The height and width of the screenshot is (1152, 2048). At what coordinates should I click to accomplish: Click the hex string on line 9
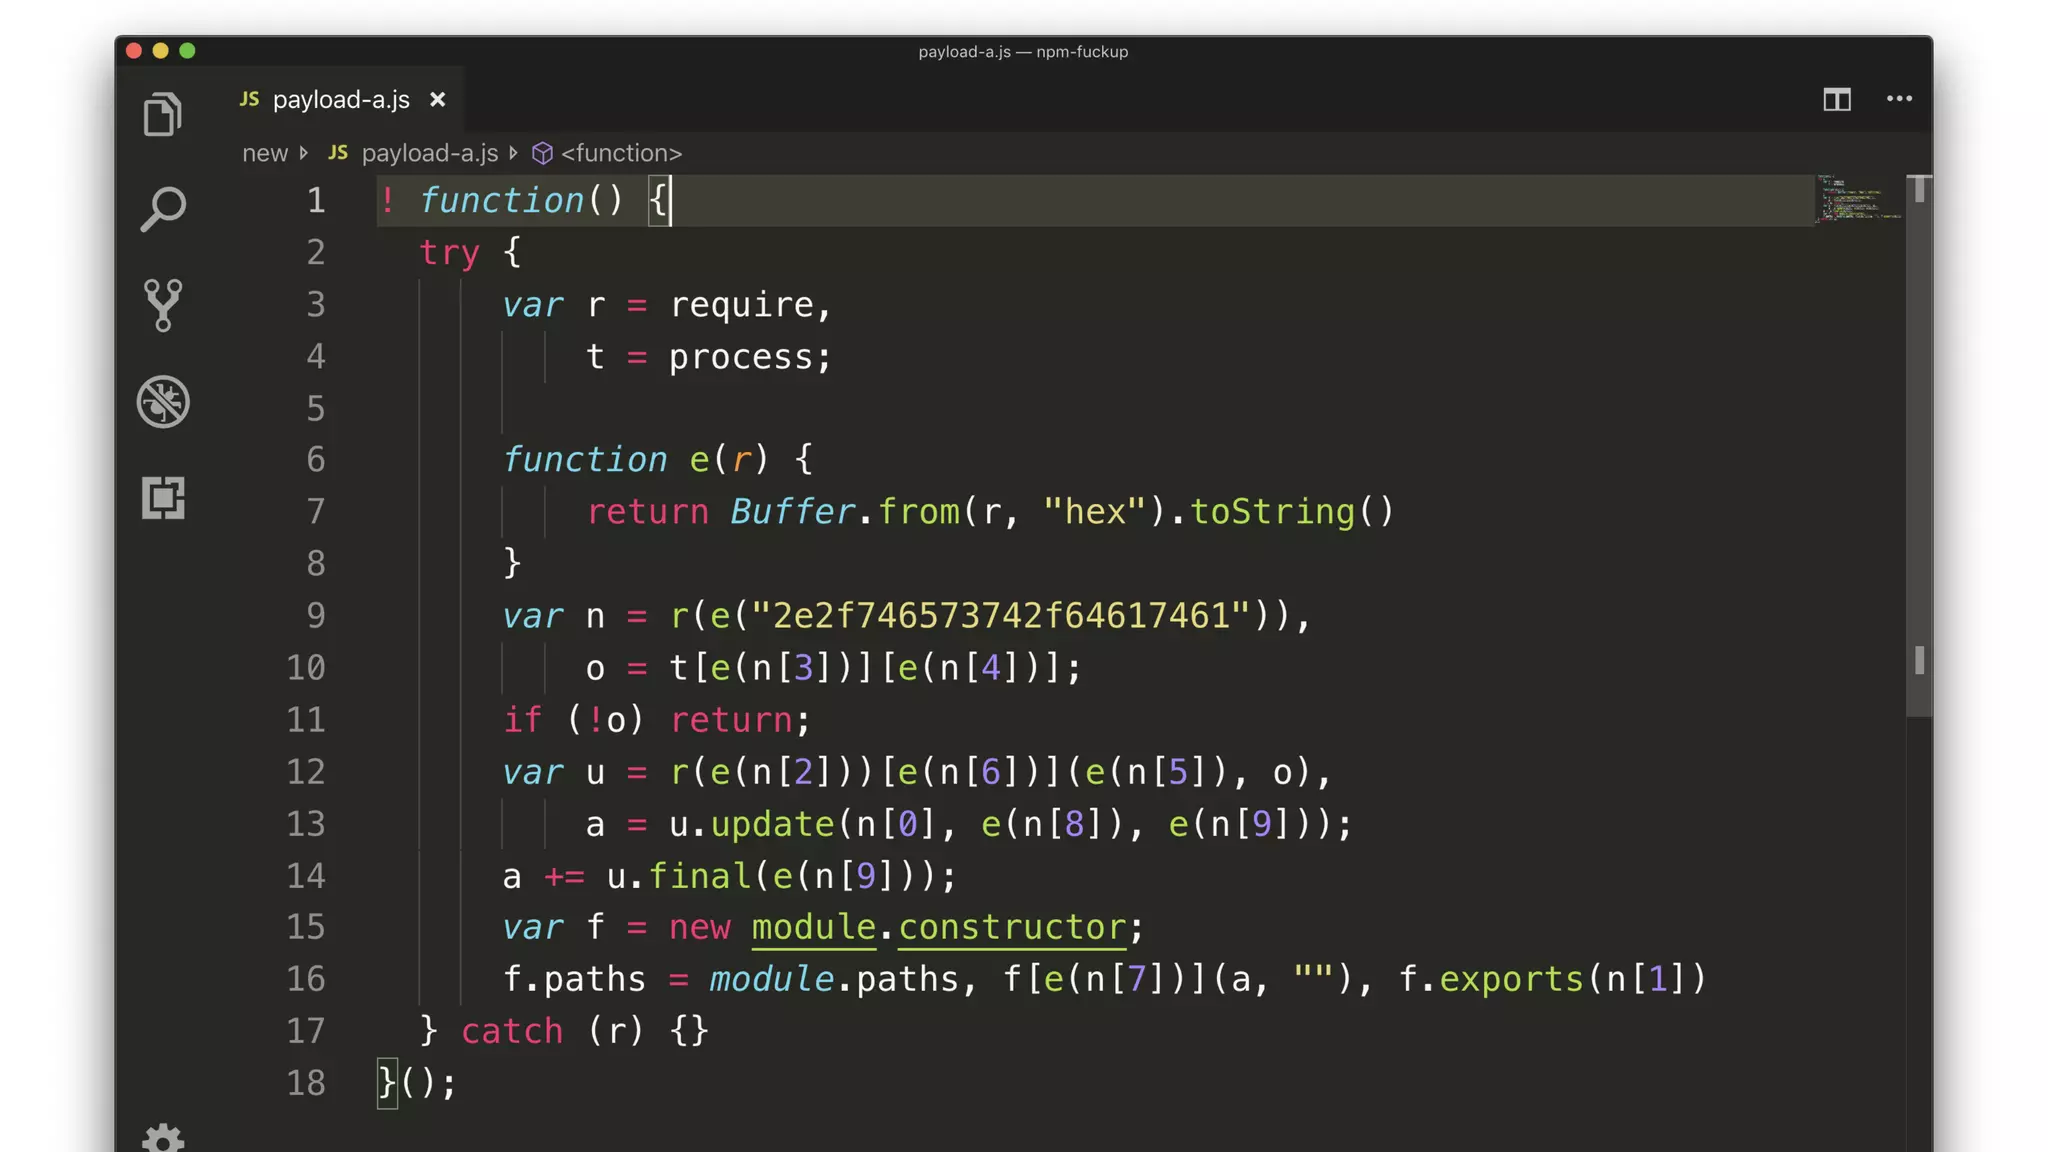[x=1000, y=615]
